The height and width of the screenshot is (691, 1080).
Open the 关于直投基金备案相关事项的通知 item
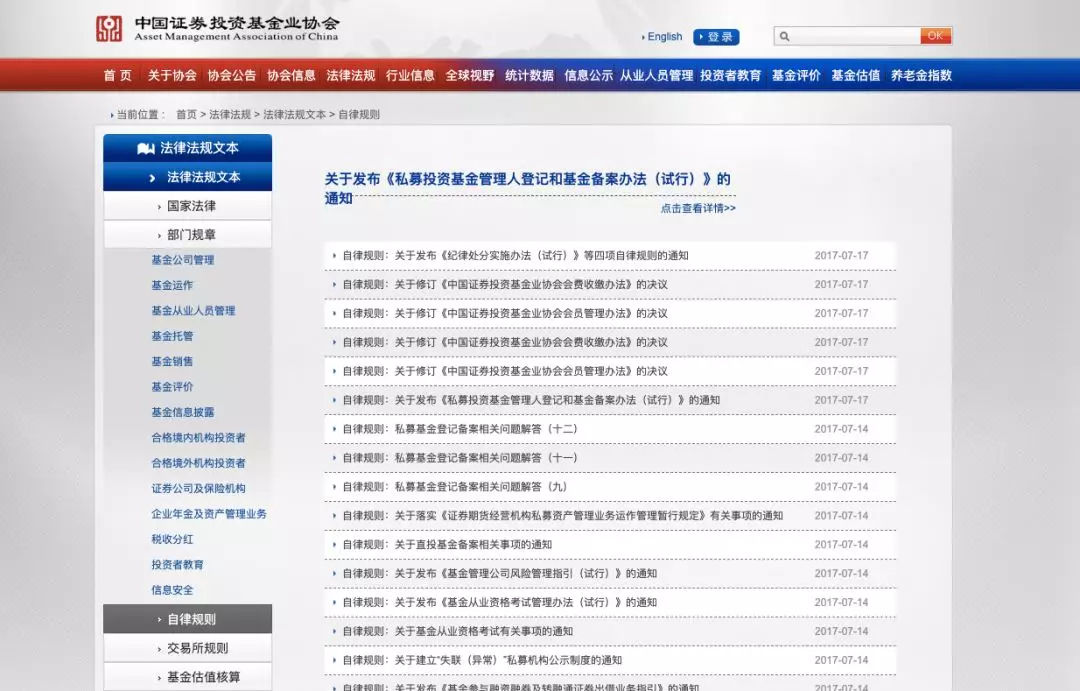447,545
